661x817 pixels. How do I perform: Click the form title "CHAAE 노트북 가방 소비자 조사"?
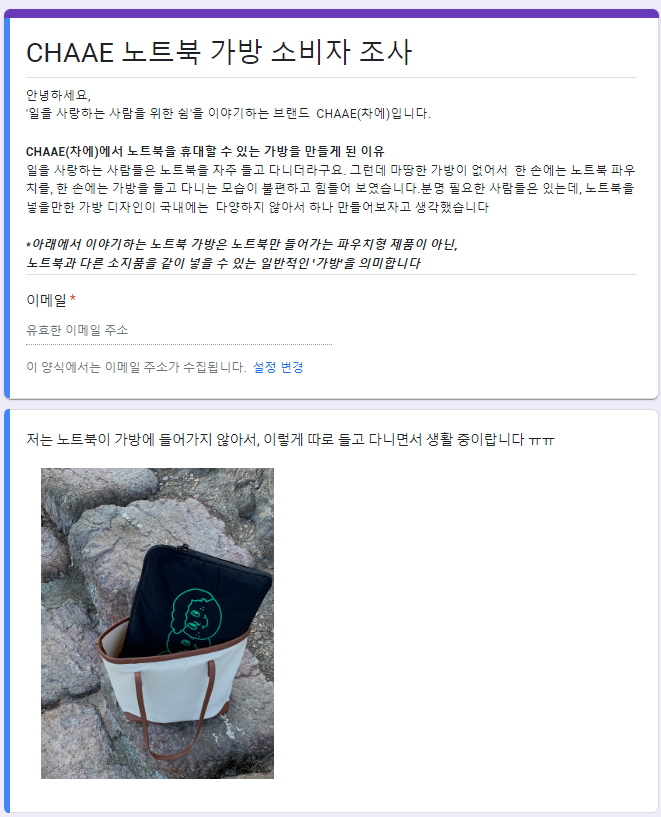pyautogui.click(x=219, y=52)
